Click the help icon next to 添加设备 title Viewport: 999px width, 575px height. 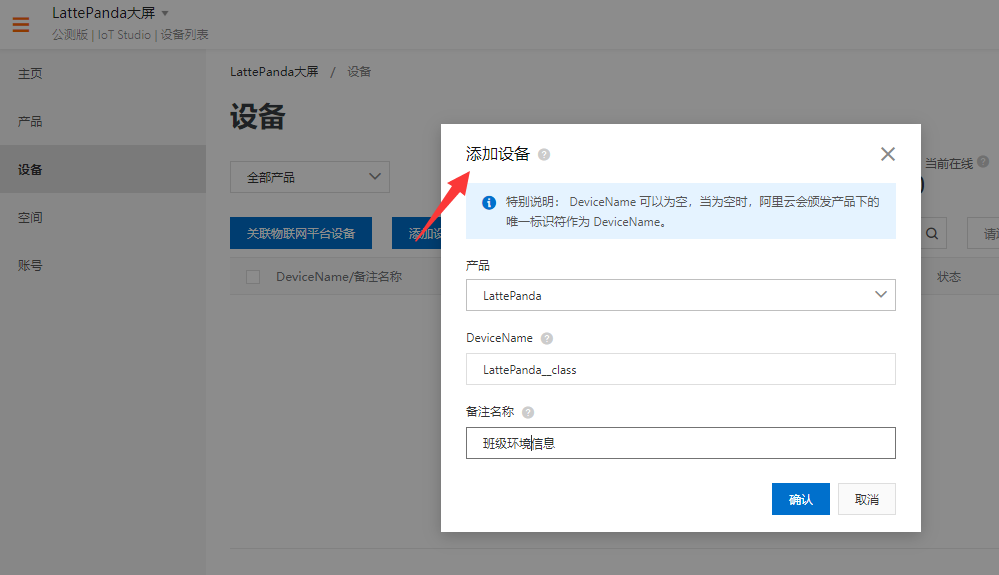click(x=543, y=155)
